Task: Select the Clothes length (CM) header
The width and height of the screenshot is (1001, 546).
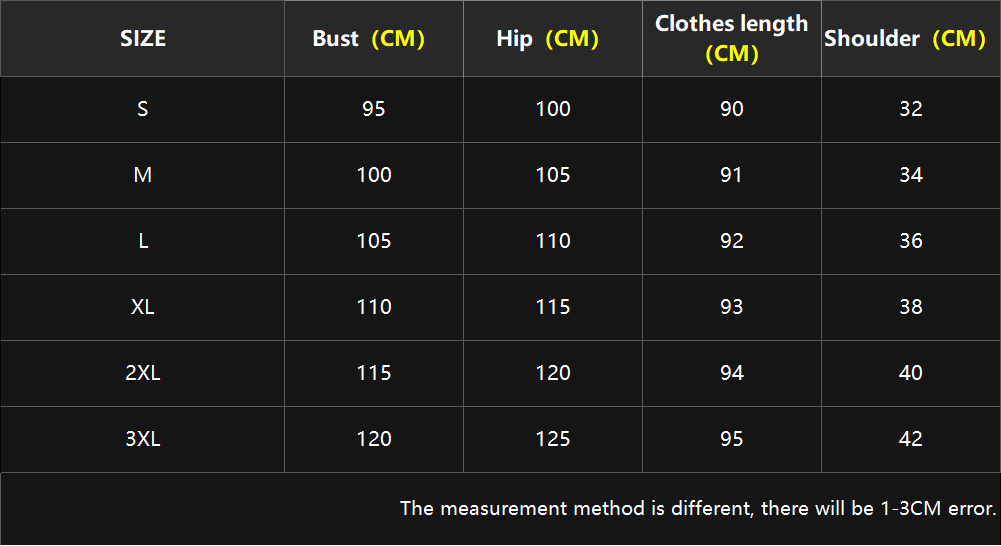Action: point(732,38)
